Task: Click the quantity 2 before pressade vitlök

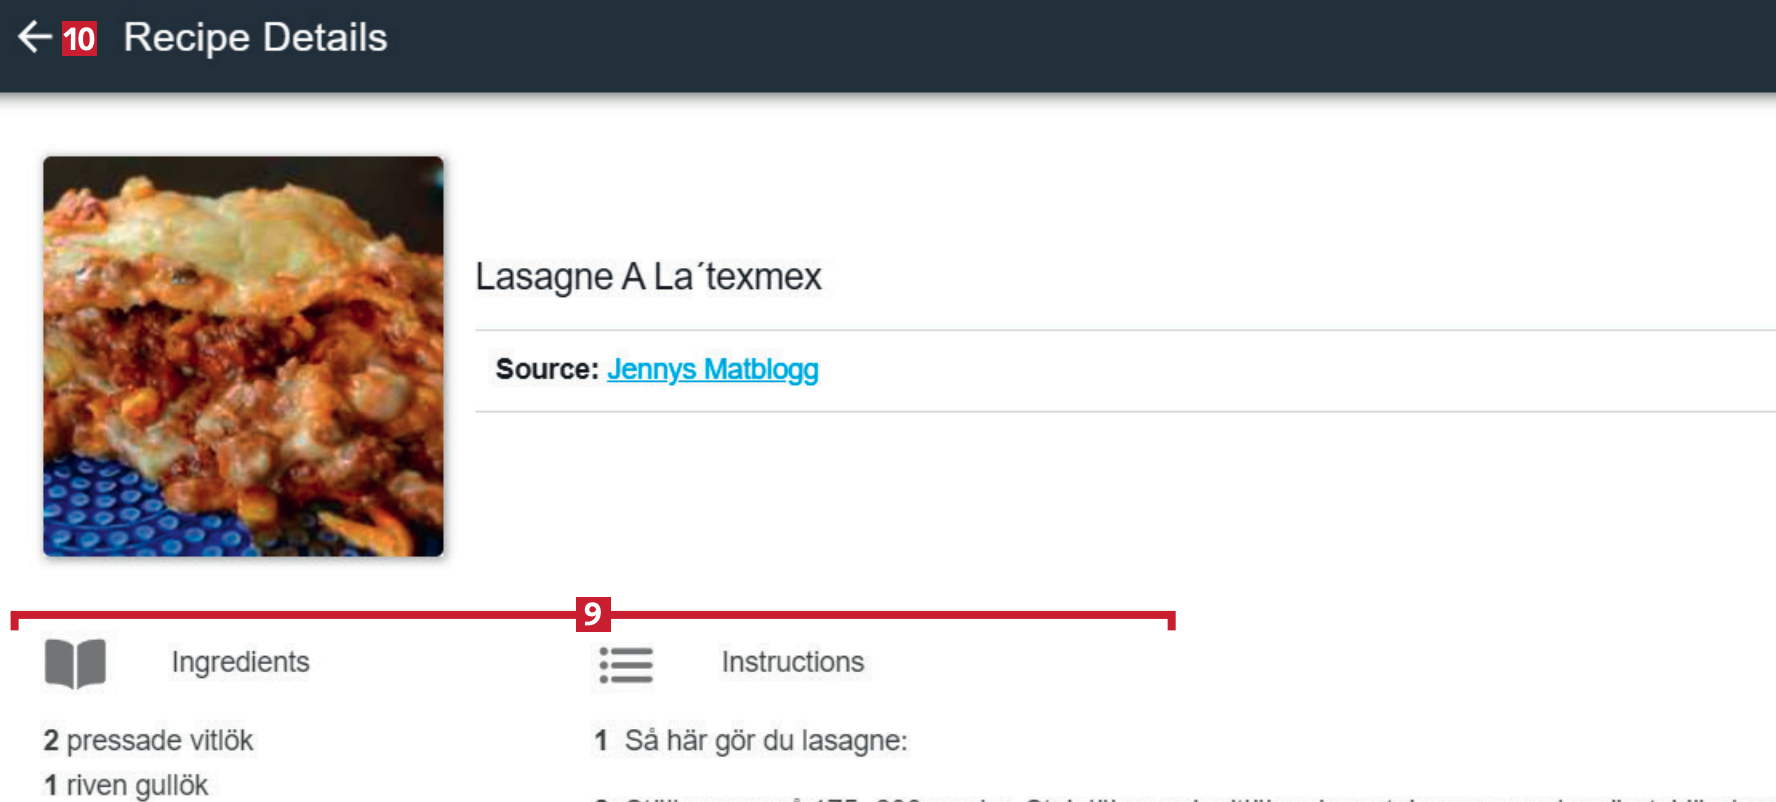Action: point(51,740)
